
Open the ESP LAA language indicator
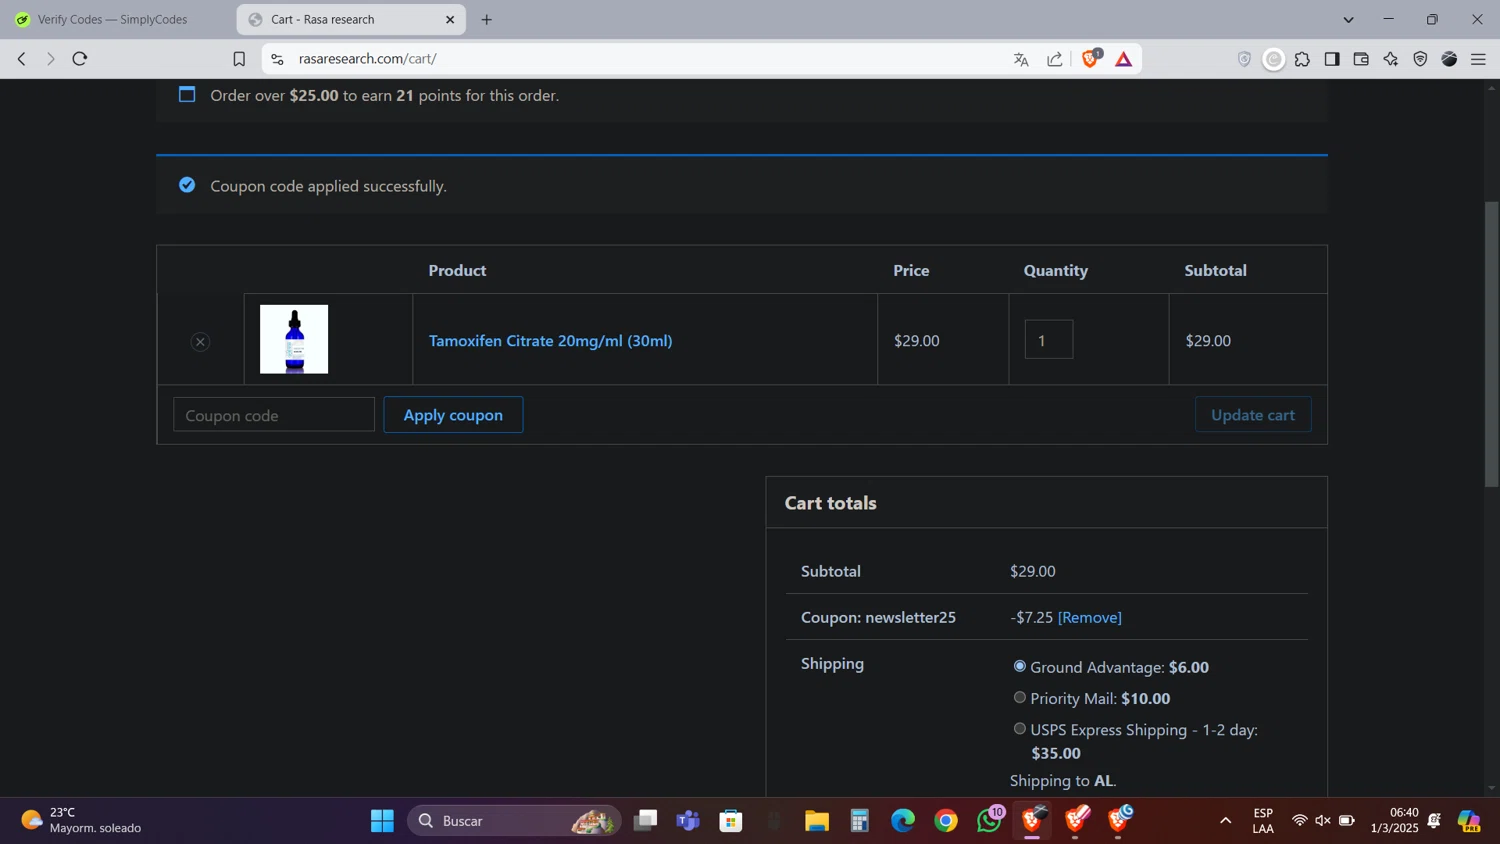[x=1263, y=821]
